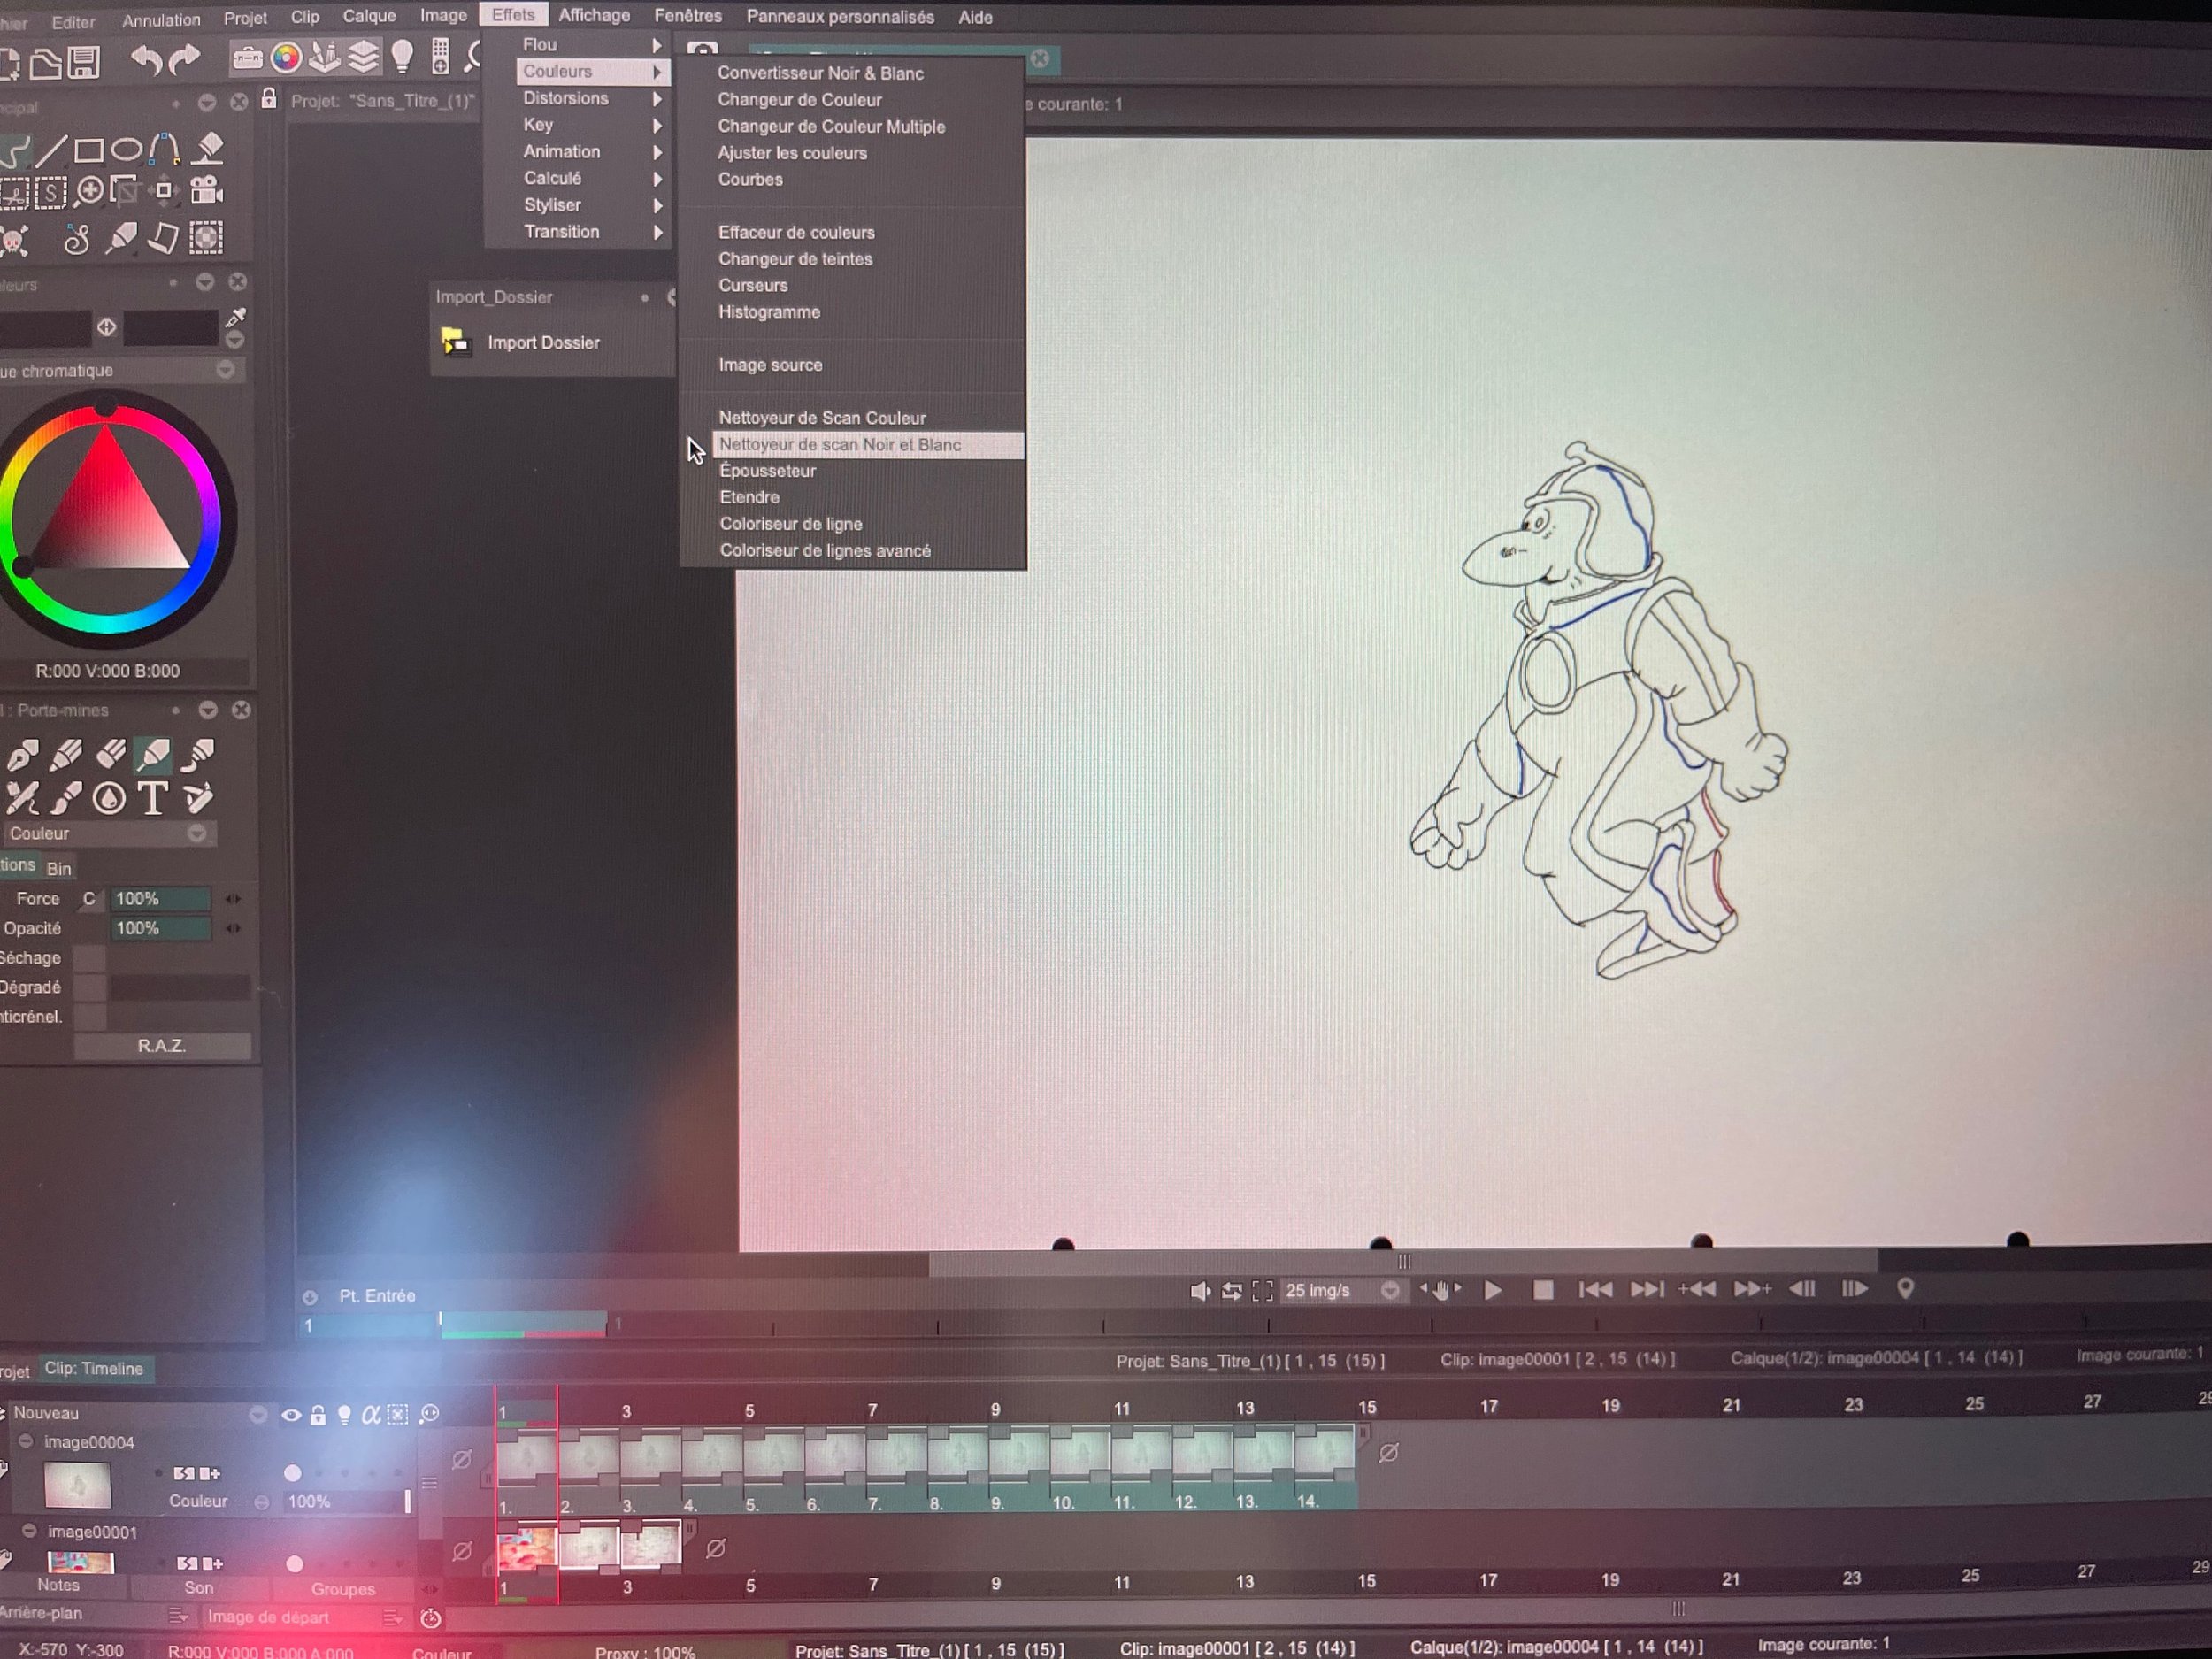Toggle the loop playback icon
The image size is (2212, 1659).
[x=1232, y=1291]
